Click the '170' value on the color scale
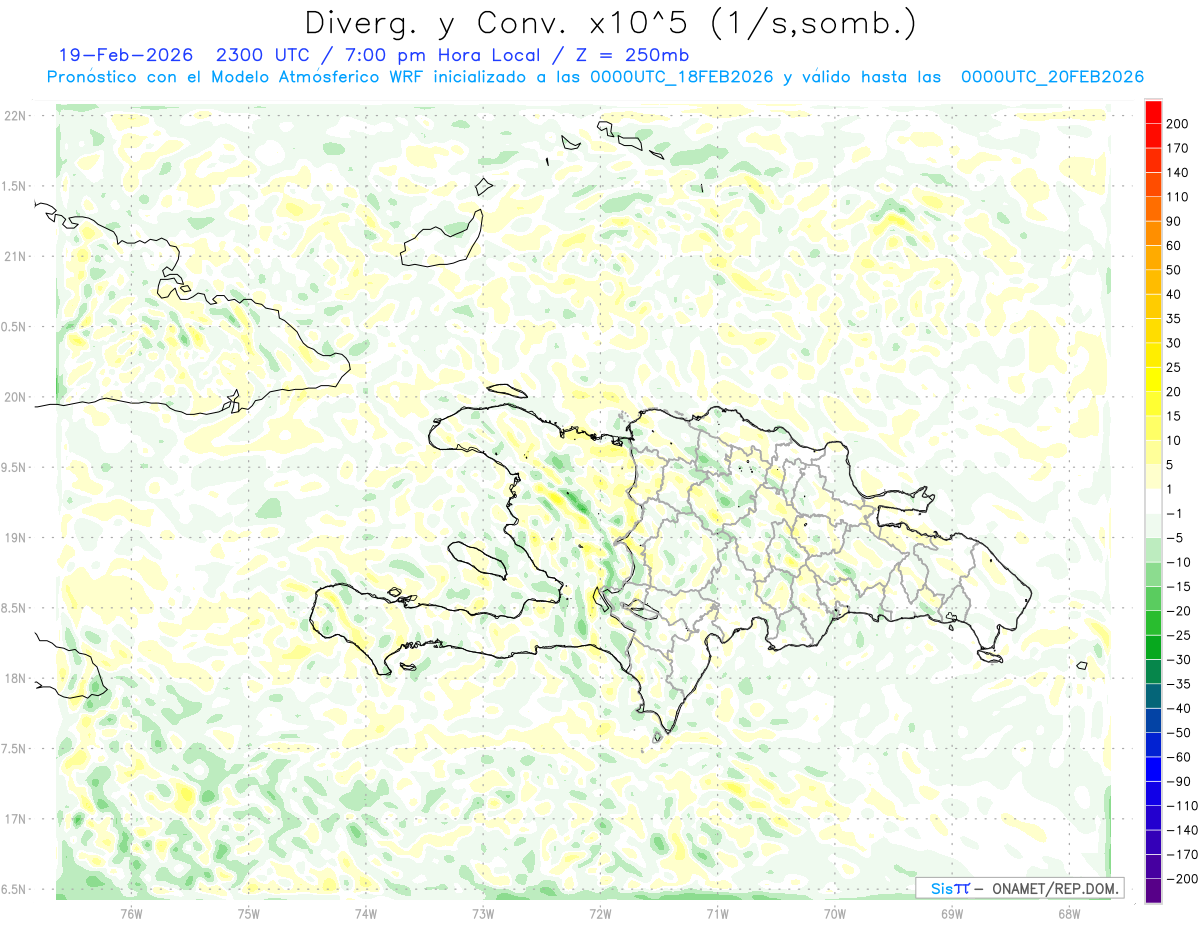This screenshot has height=927, width=1200. click(x=1177, y=148)
